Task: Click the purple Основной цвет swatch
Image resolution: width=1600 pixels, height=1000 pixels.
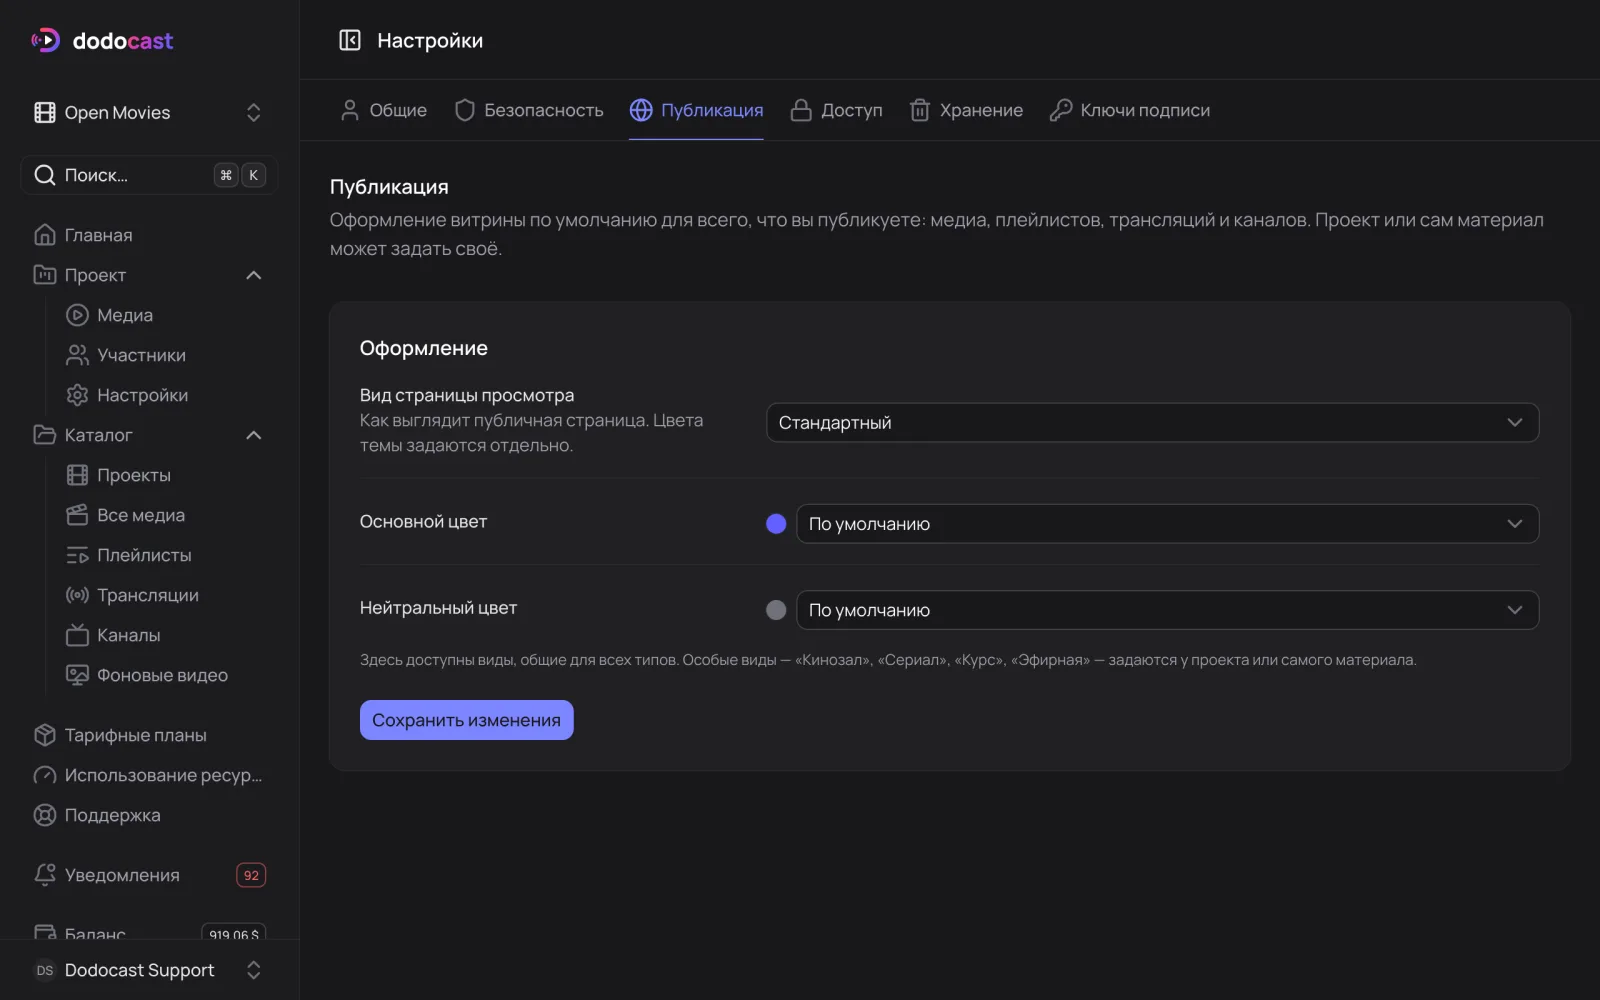Action: pos(776,524)
